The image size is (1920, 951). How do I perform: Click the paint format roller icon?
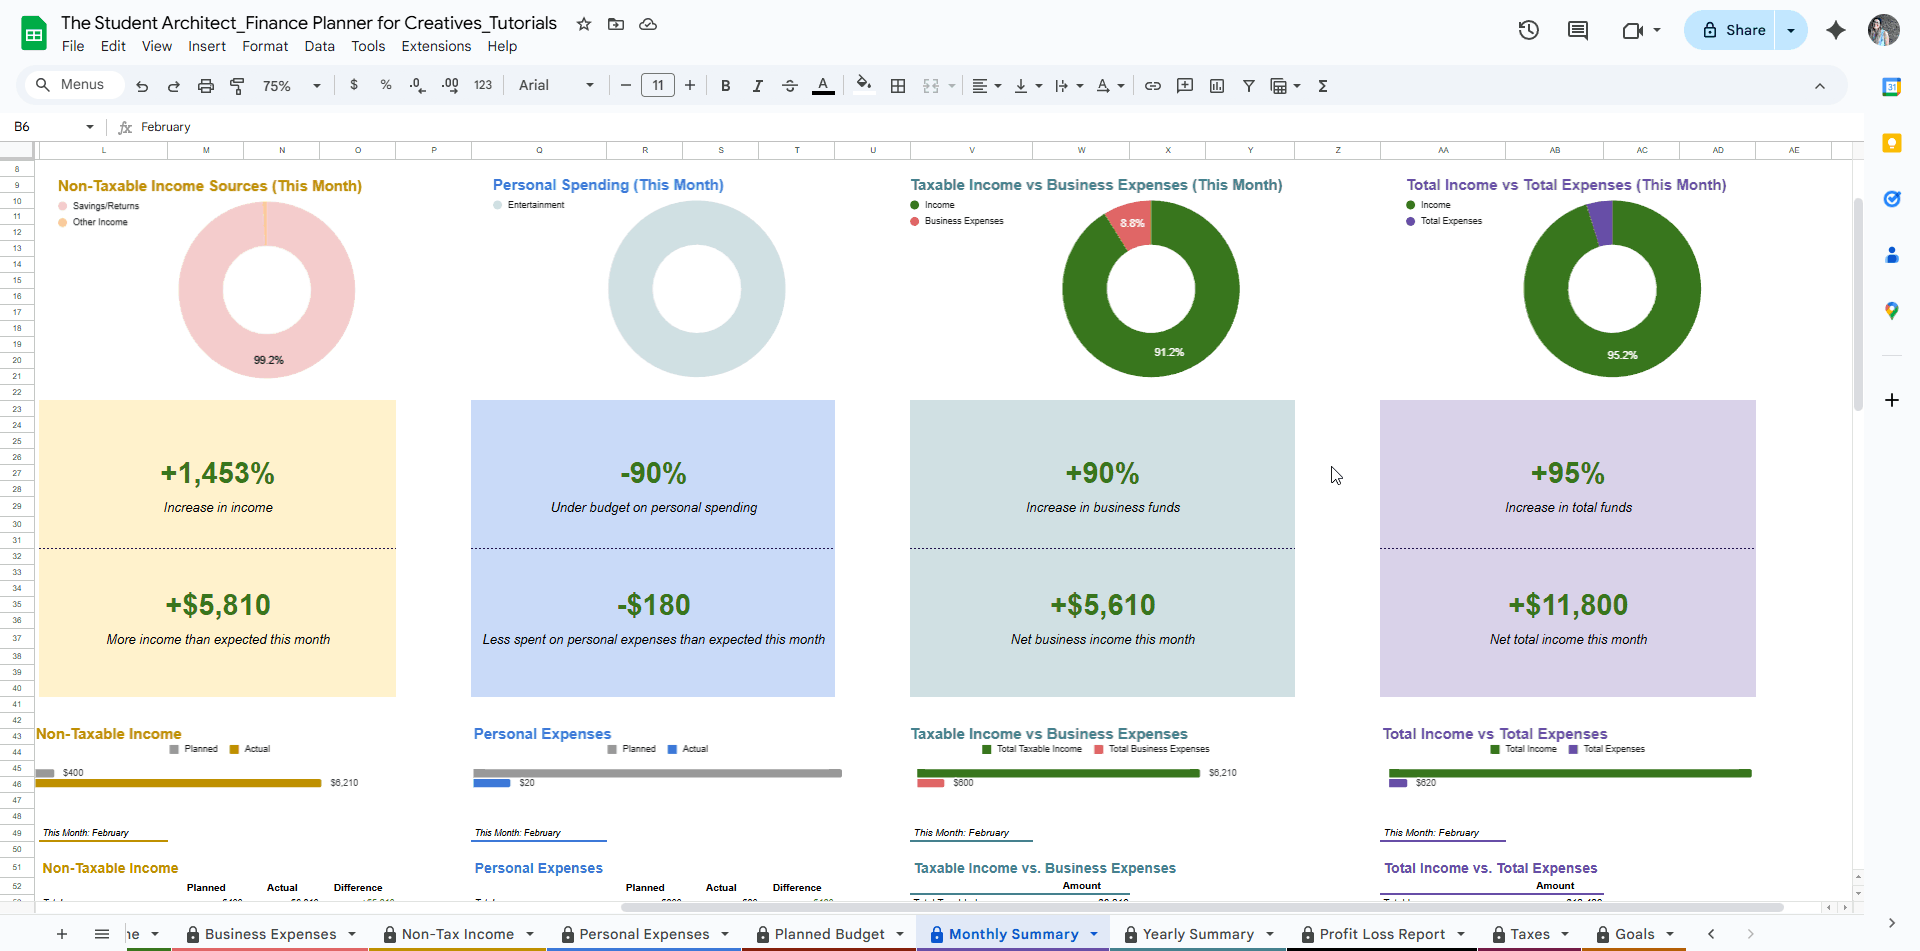click(237, 86)
